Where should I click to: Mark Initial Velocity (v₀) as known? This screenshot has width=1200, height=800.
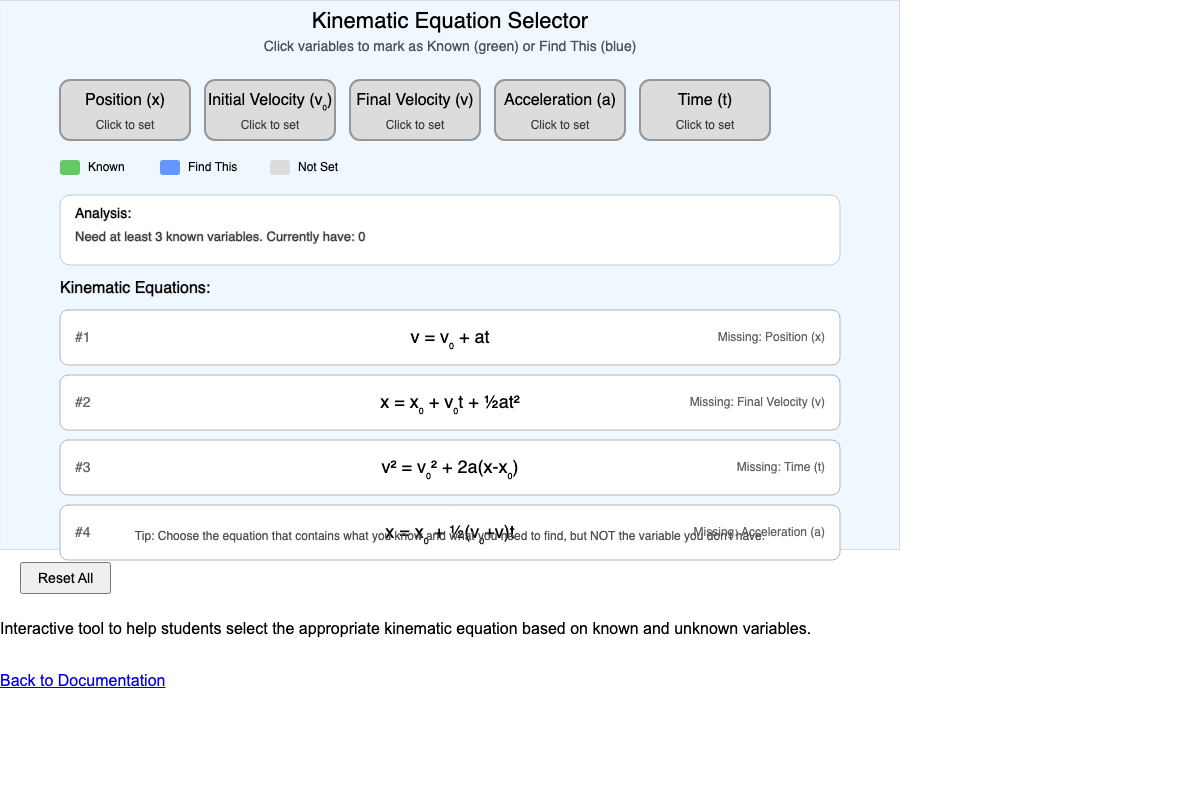pos(269,110)
